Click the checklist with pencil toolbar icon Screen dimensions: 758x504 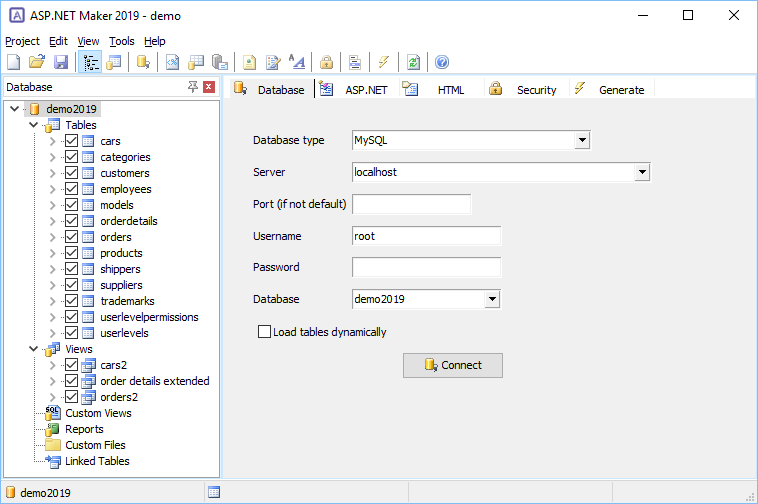click(273, 62)
